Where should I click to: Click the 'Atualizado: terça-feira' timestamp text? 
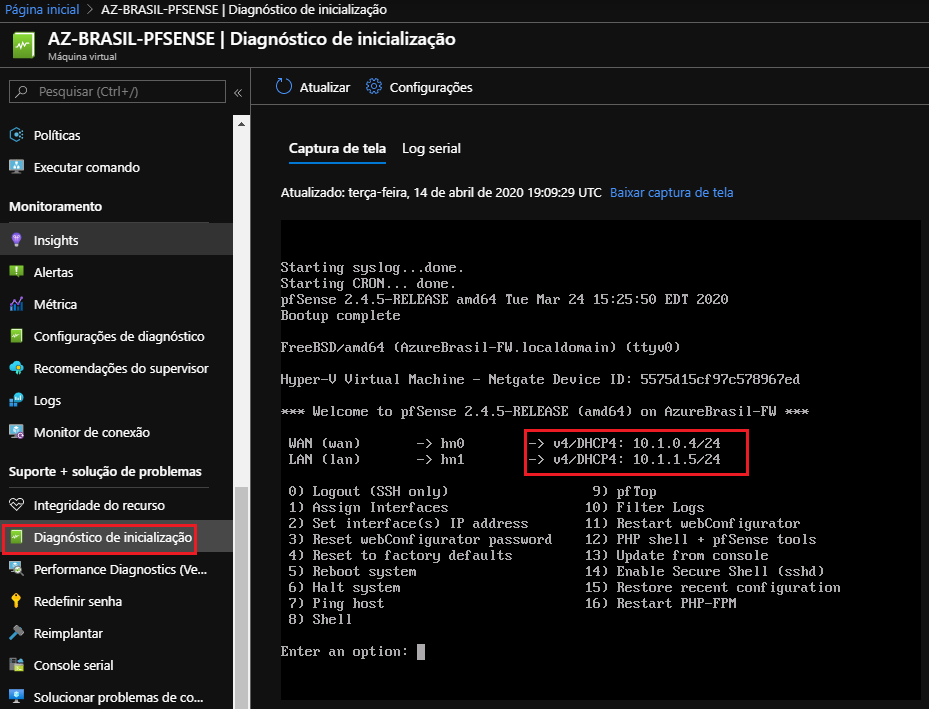(x=441, y=193)
